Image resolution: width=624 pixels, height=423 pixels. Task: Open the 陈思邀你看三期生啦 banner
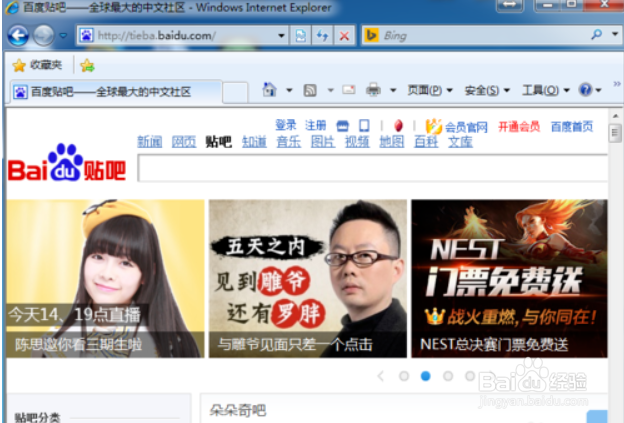[x=105, y=278]
